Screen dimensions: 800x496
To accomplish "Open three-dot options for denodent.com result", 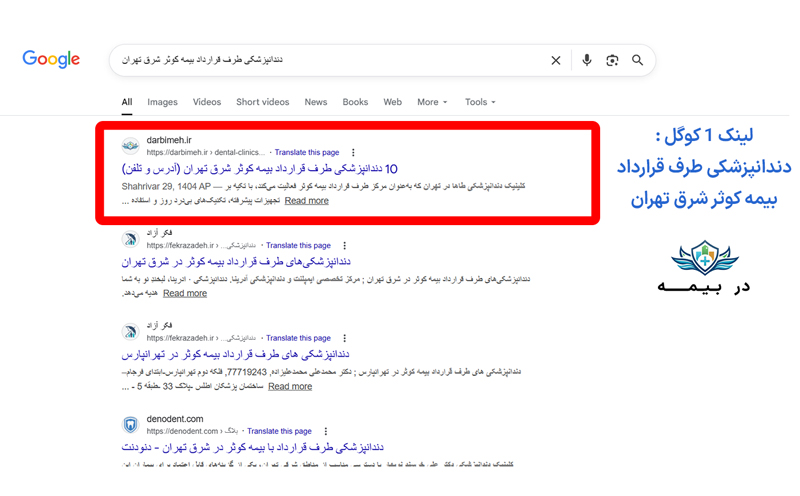I will pos(326,431).
